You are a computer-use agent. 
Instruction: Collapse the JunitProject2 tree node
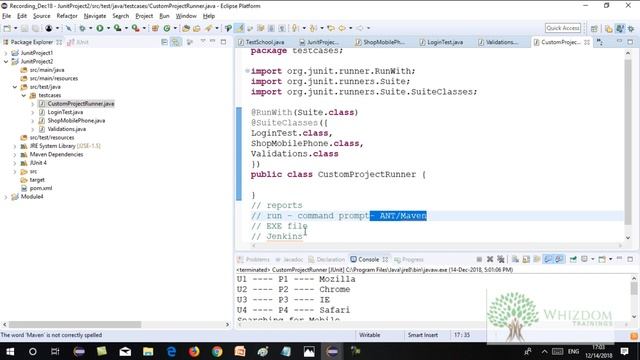tap(6, 62)
